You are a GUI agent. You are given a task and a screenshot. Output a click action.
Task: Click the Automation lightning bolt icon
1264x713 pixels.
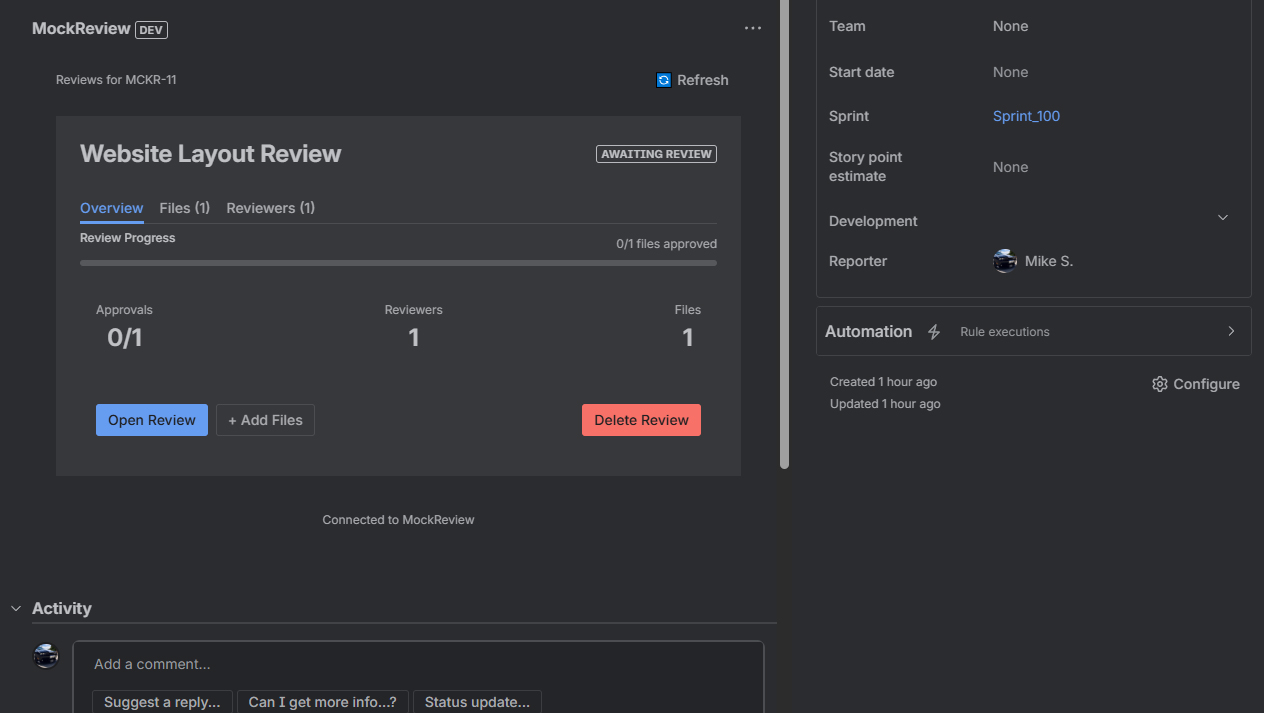[x=934, y=331]
